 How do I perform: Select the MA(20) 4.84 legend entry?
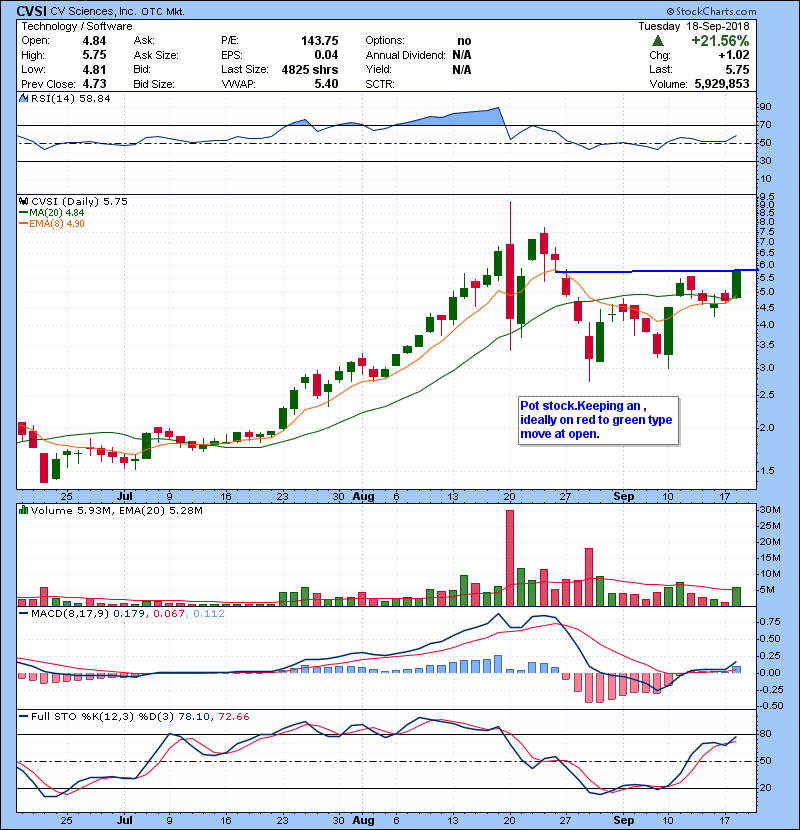52,213
